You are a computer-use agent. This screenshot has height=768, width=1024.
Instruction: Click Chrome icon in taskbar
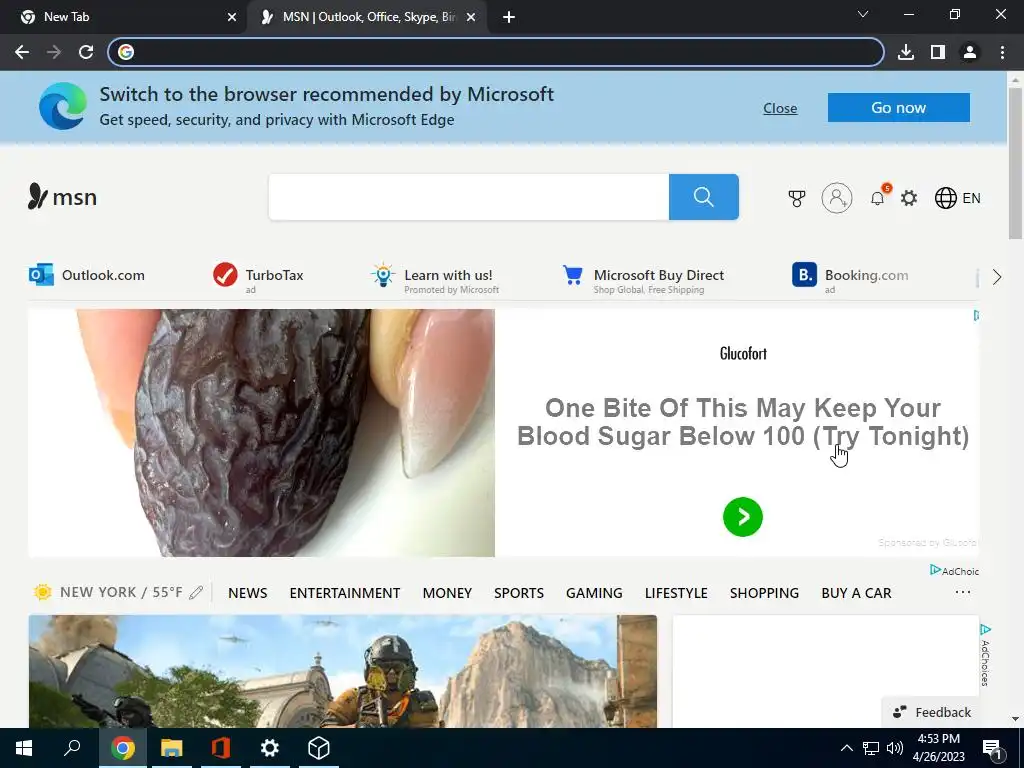122,748
